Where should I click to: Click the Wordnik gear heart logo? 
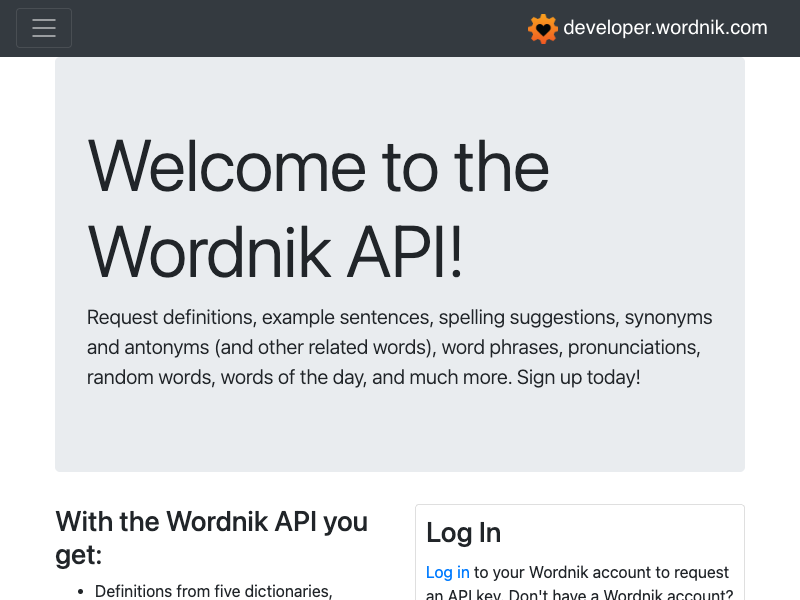543,29
